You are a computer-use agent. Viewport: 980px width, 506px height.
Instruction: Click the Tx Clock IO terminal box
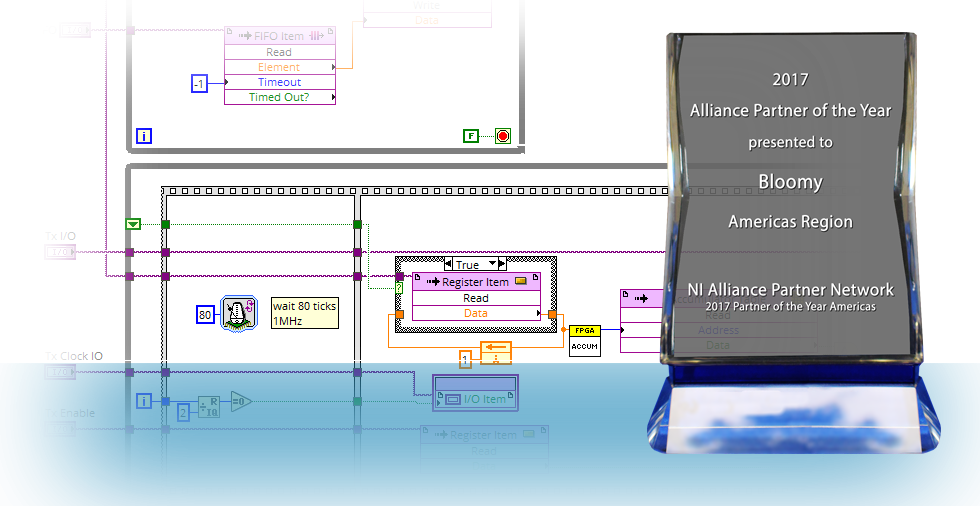[61, 372]
